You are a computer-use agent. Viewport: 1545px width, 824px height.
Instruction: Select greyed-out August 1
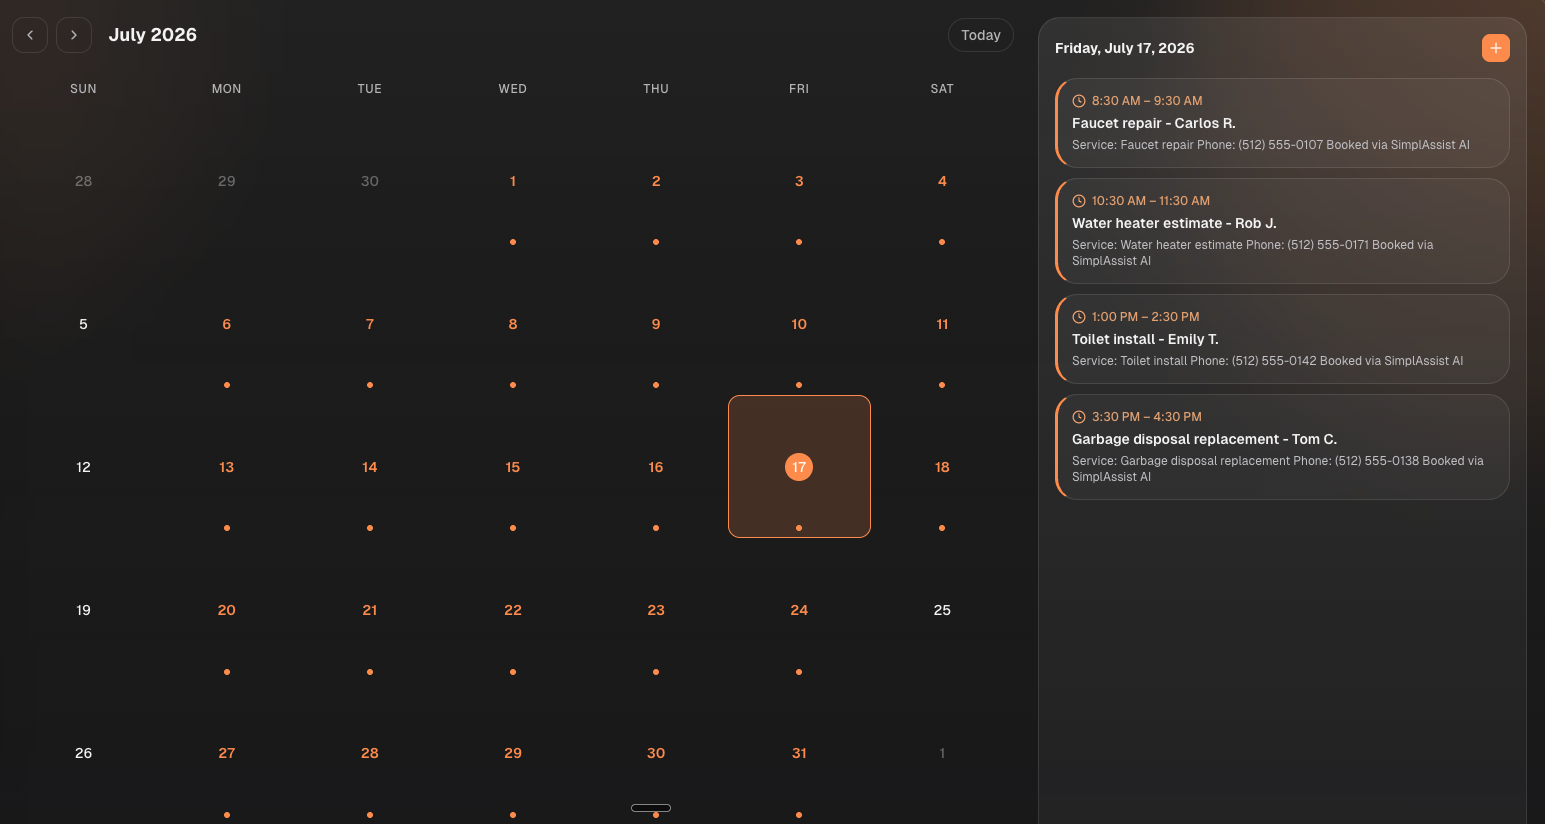pos(942,753)
